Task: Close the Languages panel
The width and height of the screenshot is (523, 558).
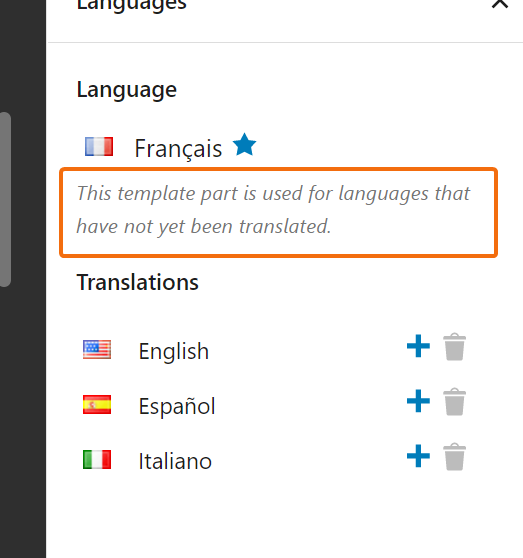Action: (x=500, y=4)
